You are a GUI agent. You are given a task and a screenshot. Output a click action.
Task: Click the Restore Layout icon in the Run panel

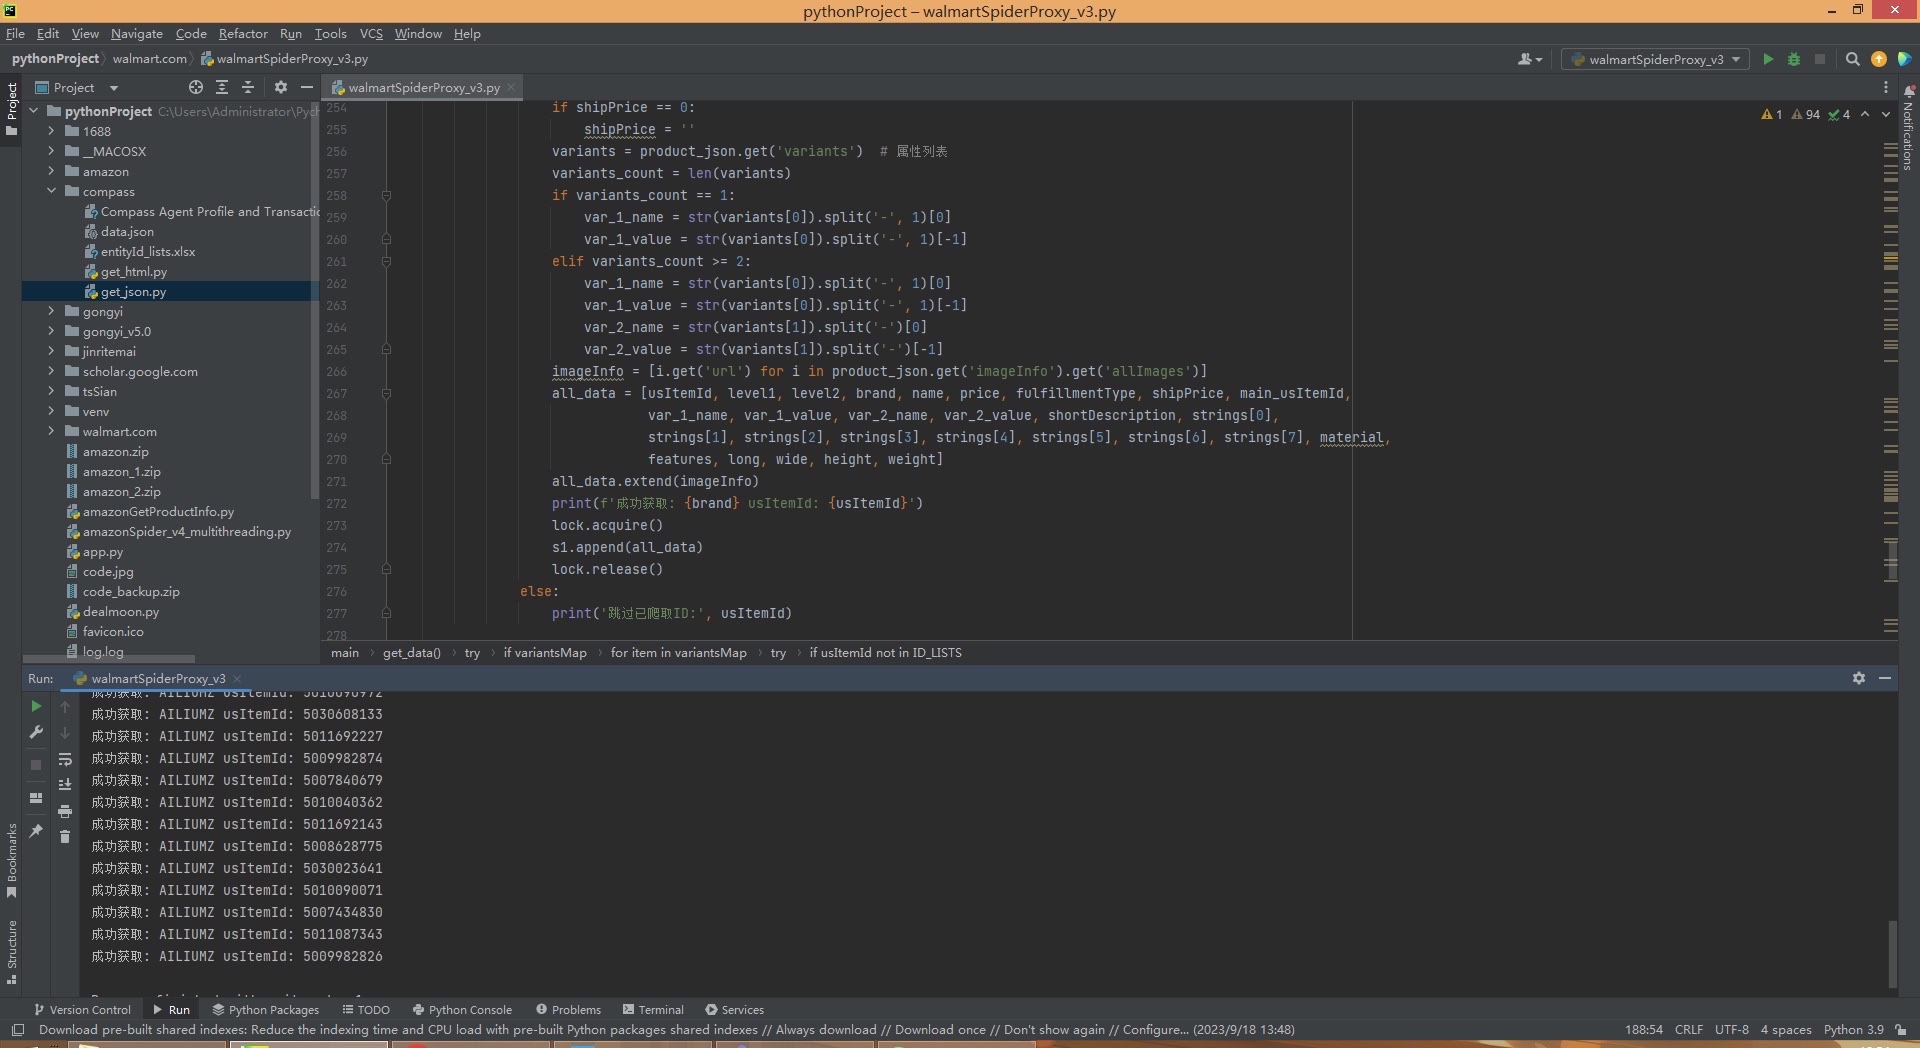tap(36, 798)
